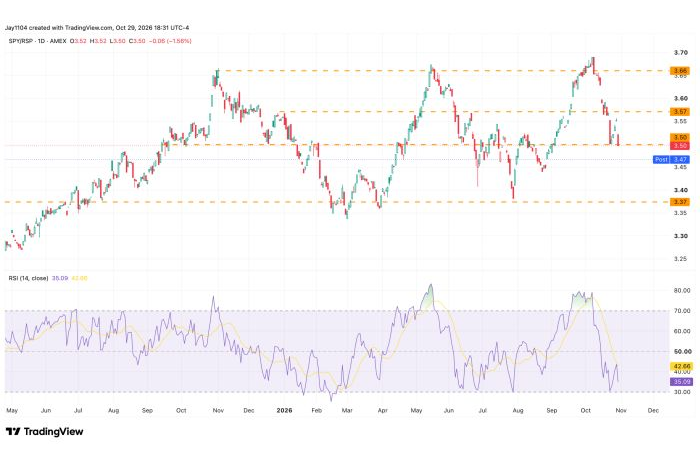The image size is (700, 467).
Task: Click 80.00 on the RSI axis
Action: [682, 291]
